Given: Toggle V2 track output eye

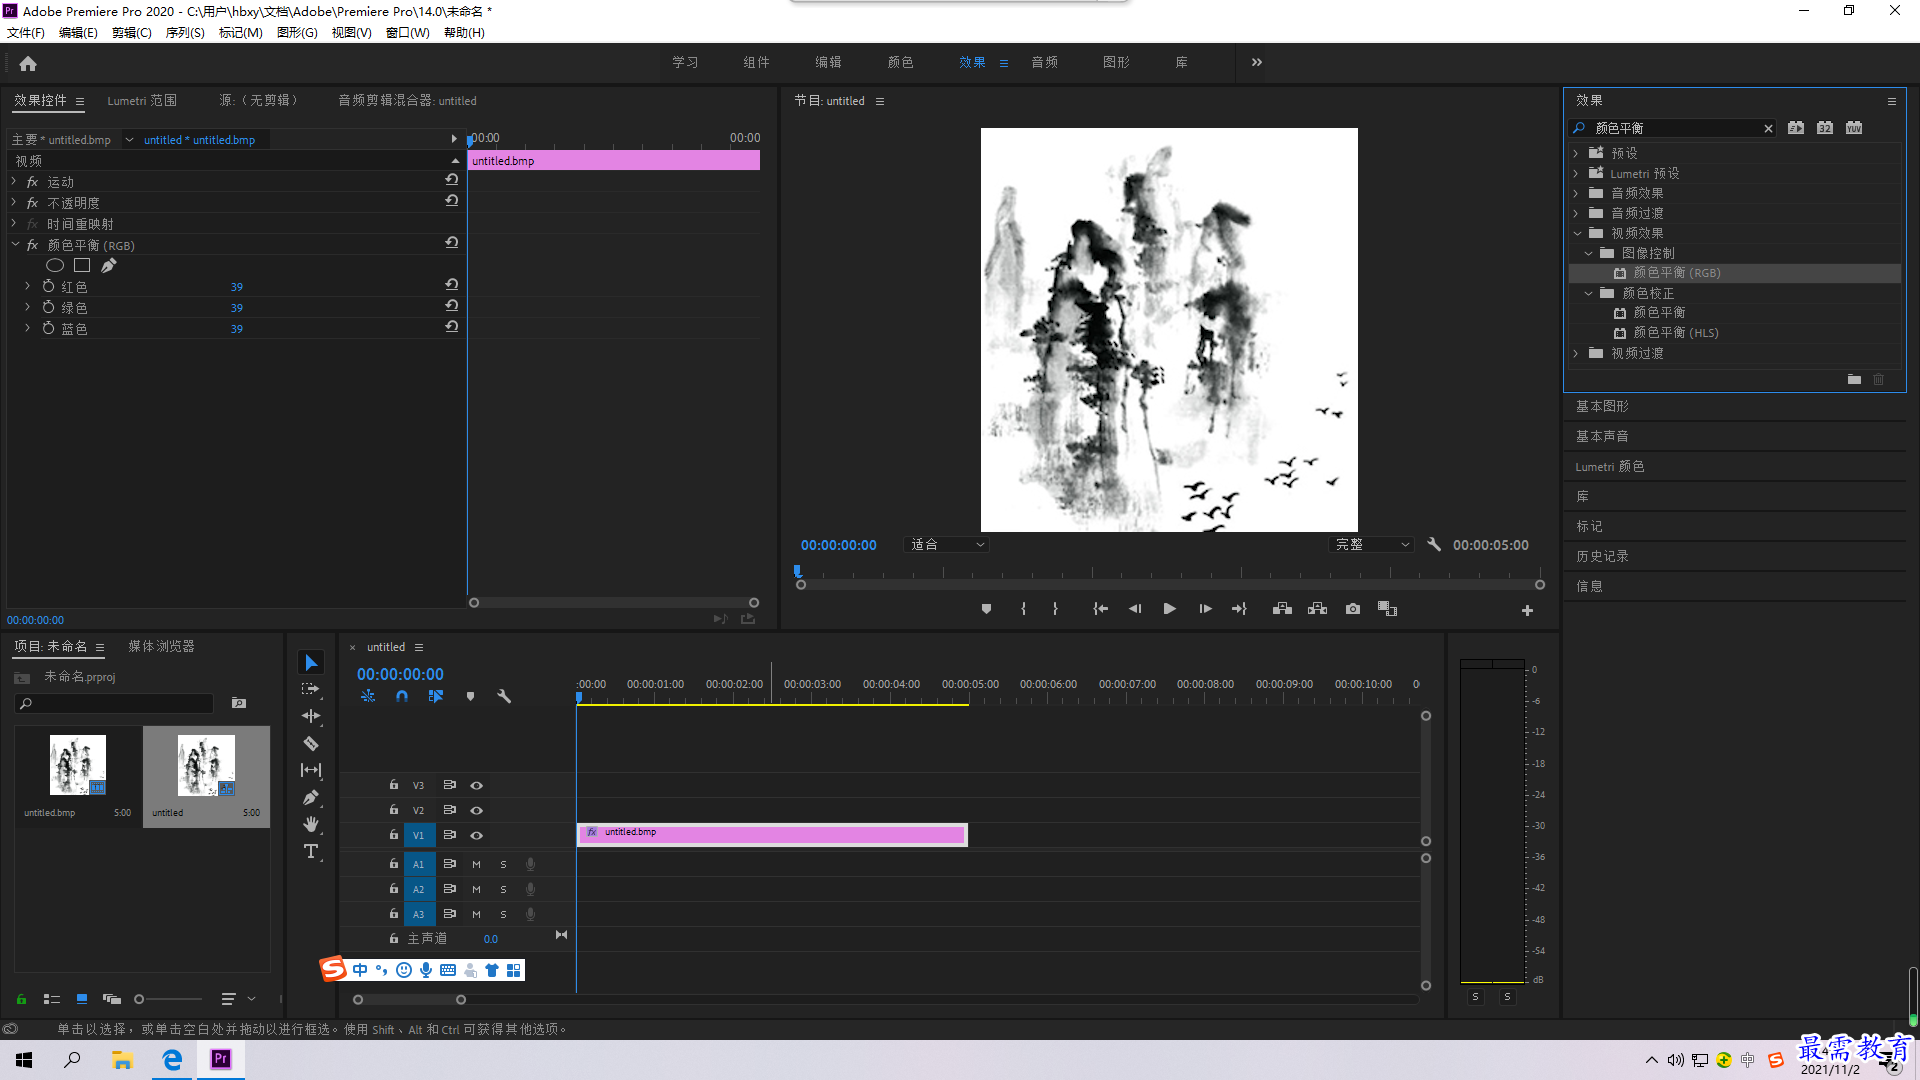Looking at the screenshot, I should 476,811.
